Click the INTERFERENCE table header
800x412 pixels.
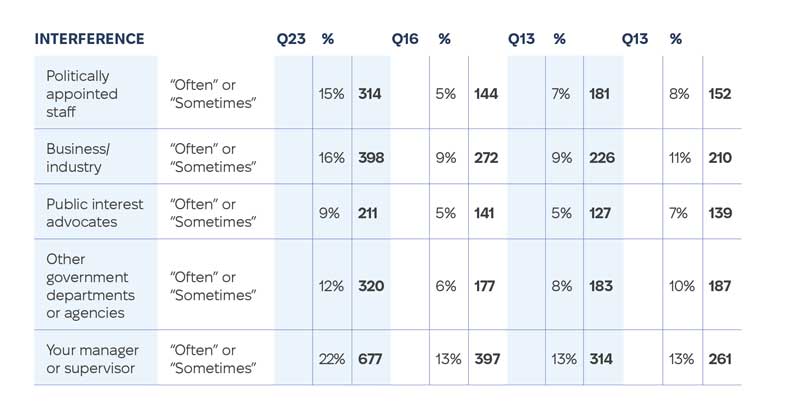[89, 39]
